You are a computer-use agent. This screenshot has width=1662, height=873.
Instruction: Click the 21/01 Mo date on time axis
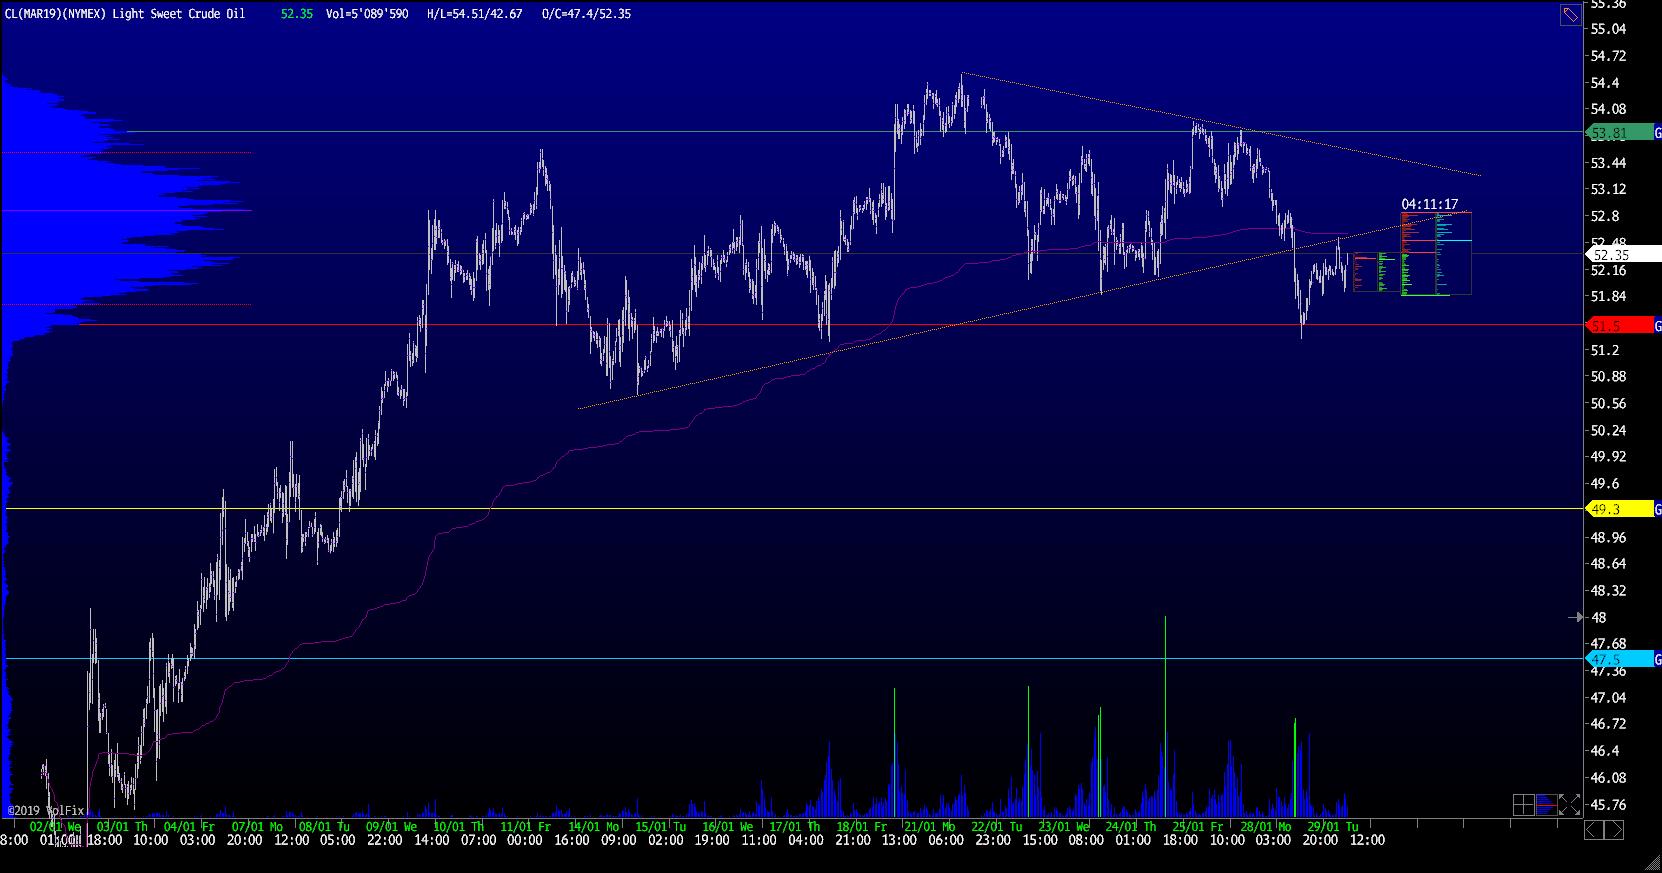(x=929, y=827)
